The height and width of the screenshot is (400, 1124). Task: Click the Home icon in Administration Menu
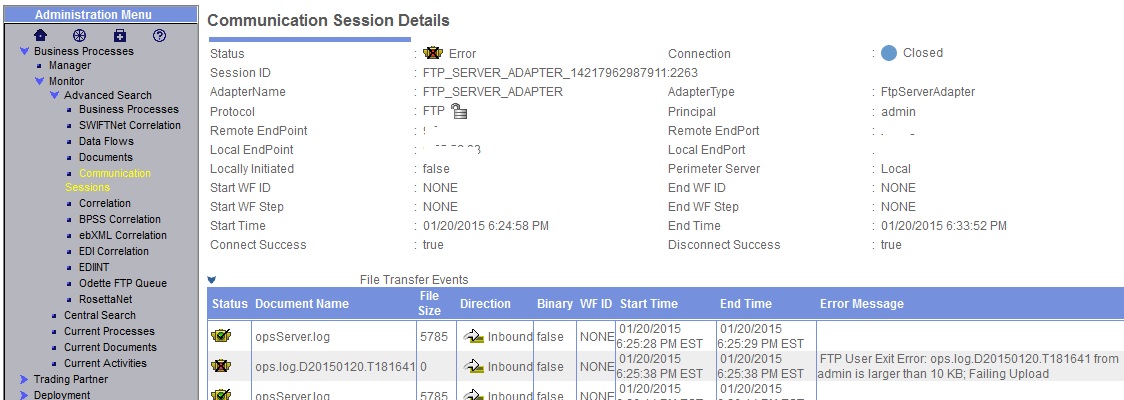click(41, 35)
